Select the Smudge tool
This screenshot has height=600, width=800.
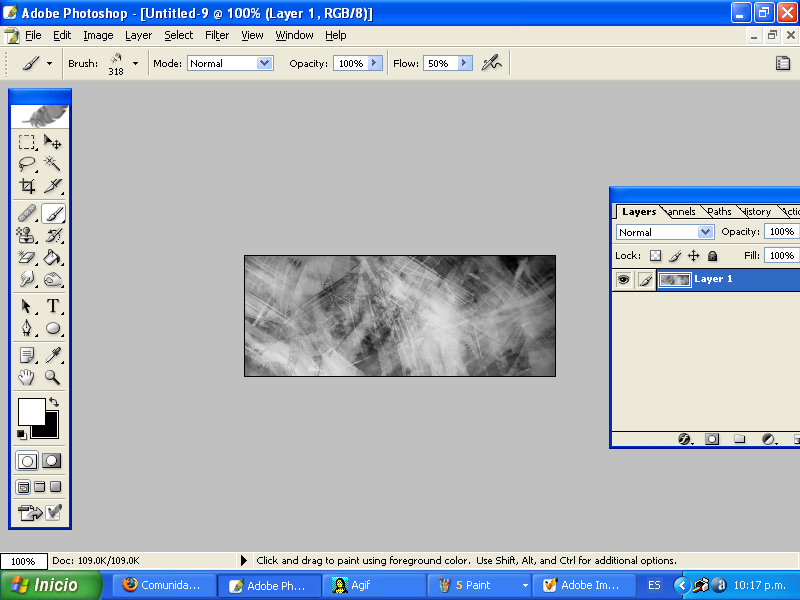point(27,279)
